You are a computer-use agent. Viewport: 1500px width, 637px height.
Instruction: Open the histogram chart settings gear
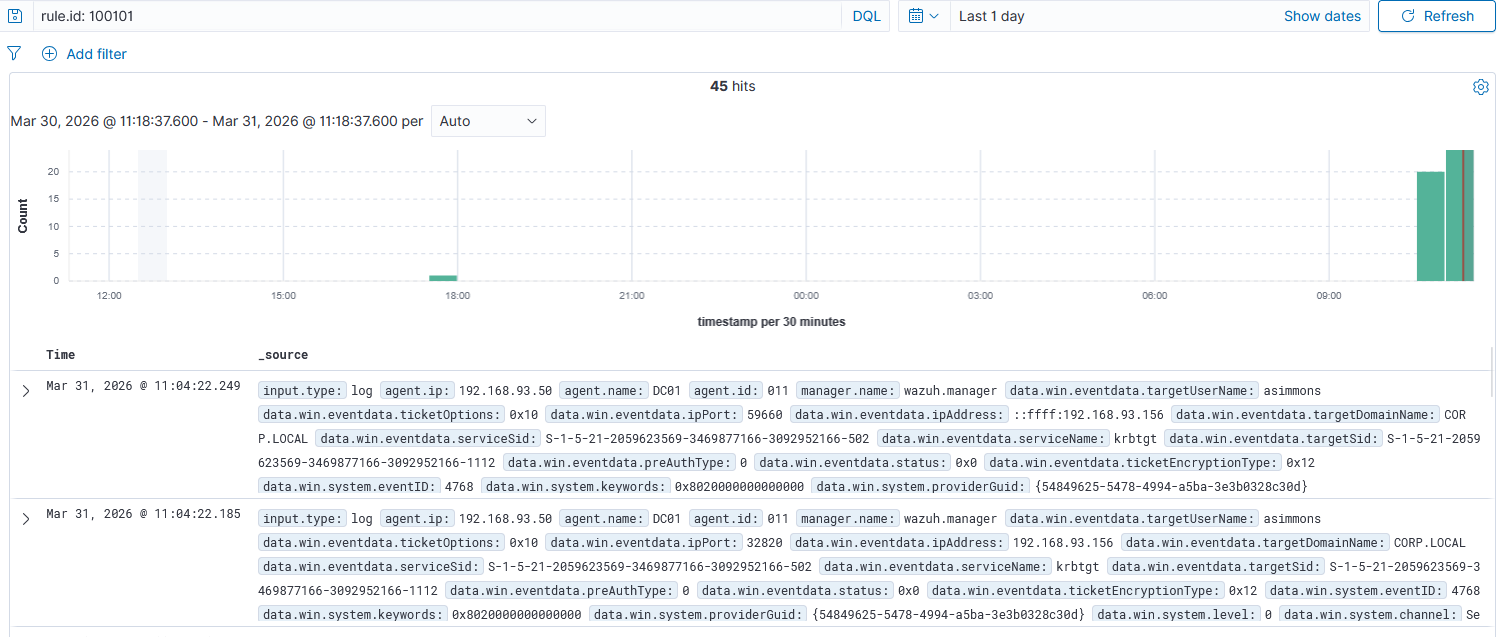click(x=1481, y=87)
